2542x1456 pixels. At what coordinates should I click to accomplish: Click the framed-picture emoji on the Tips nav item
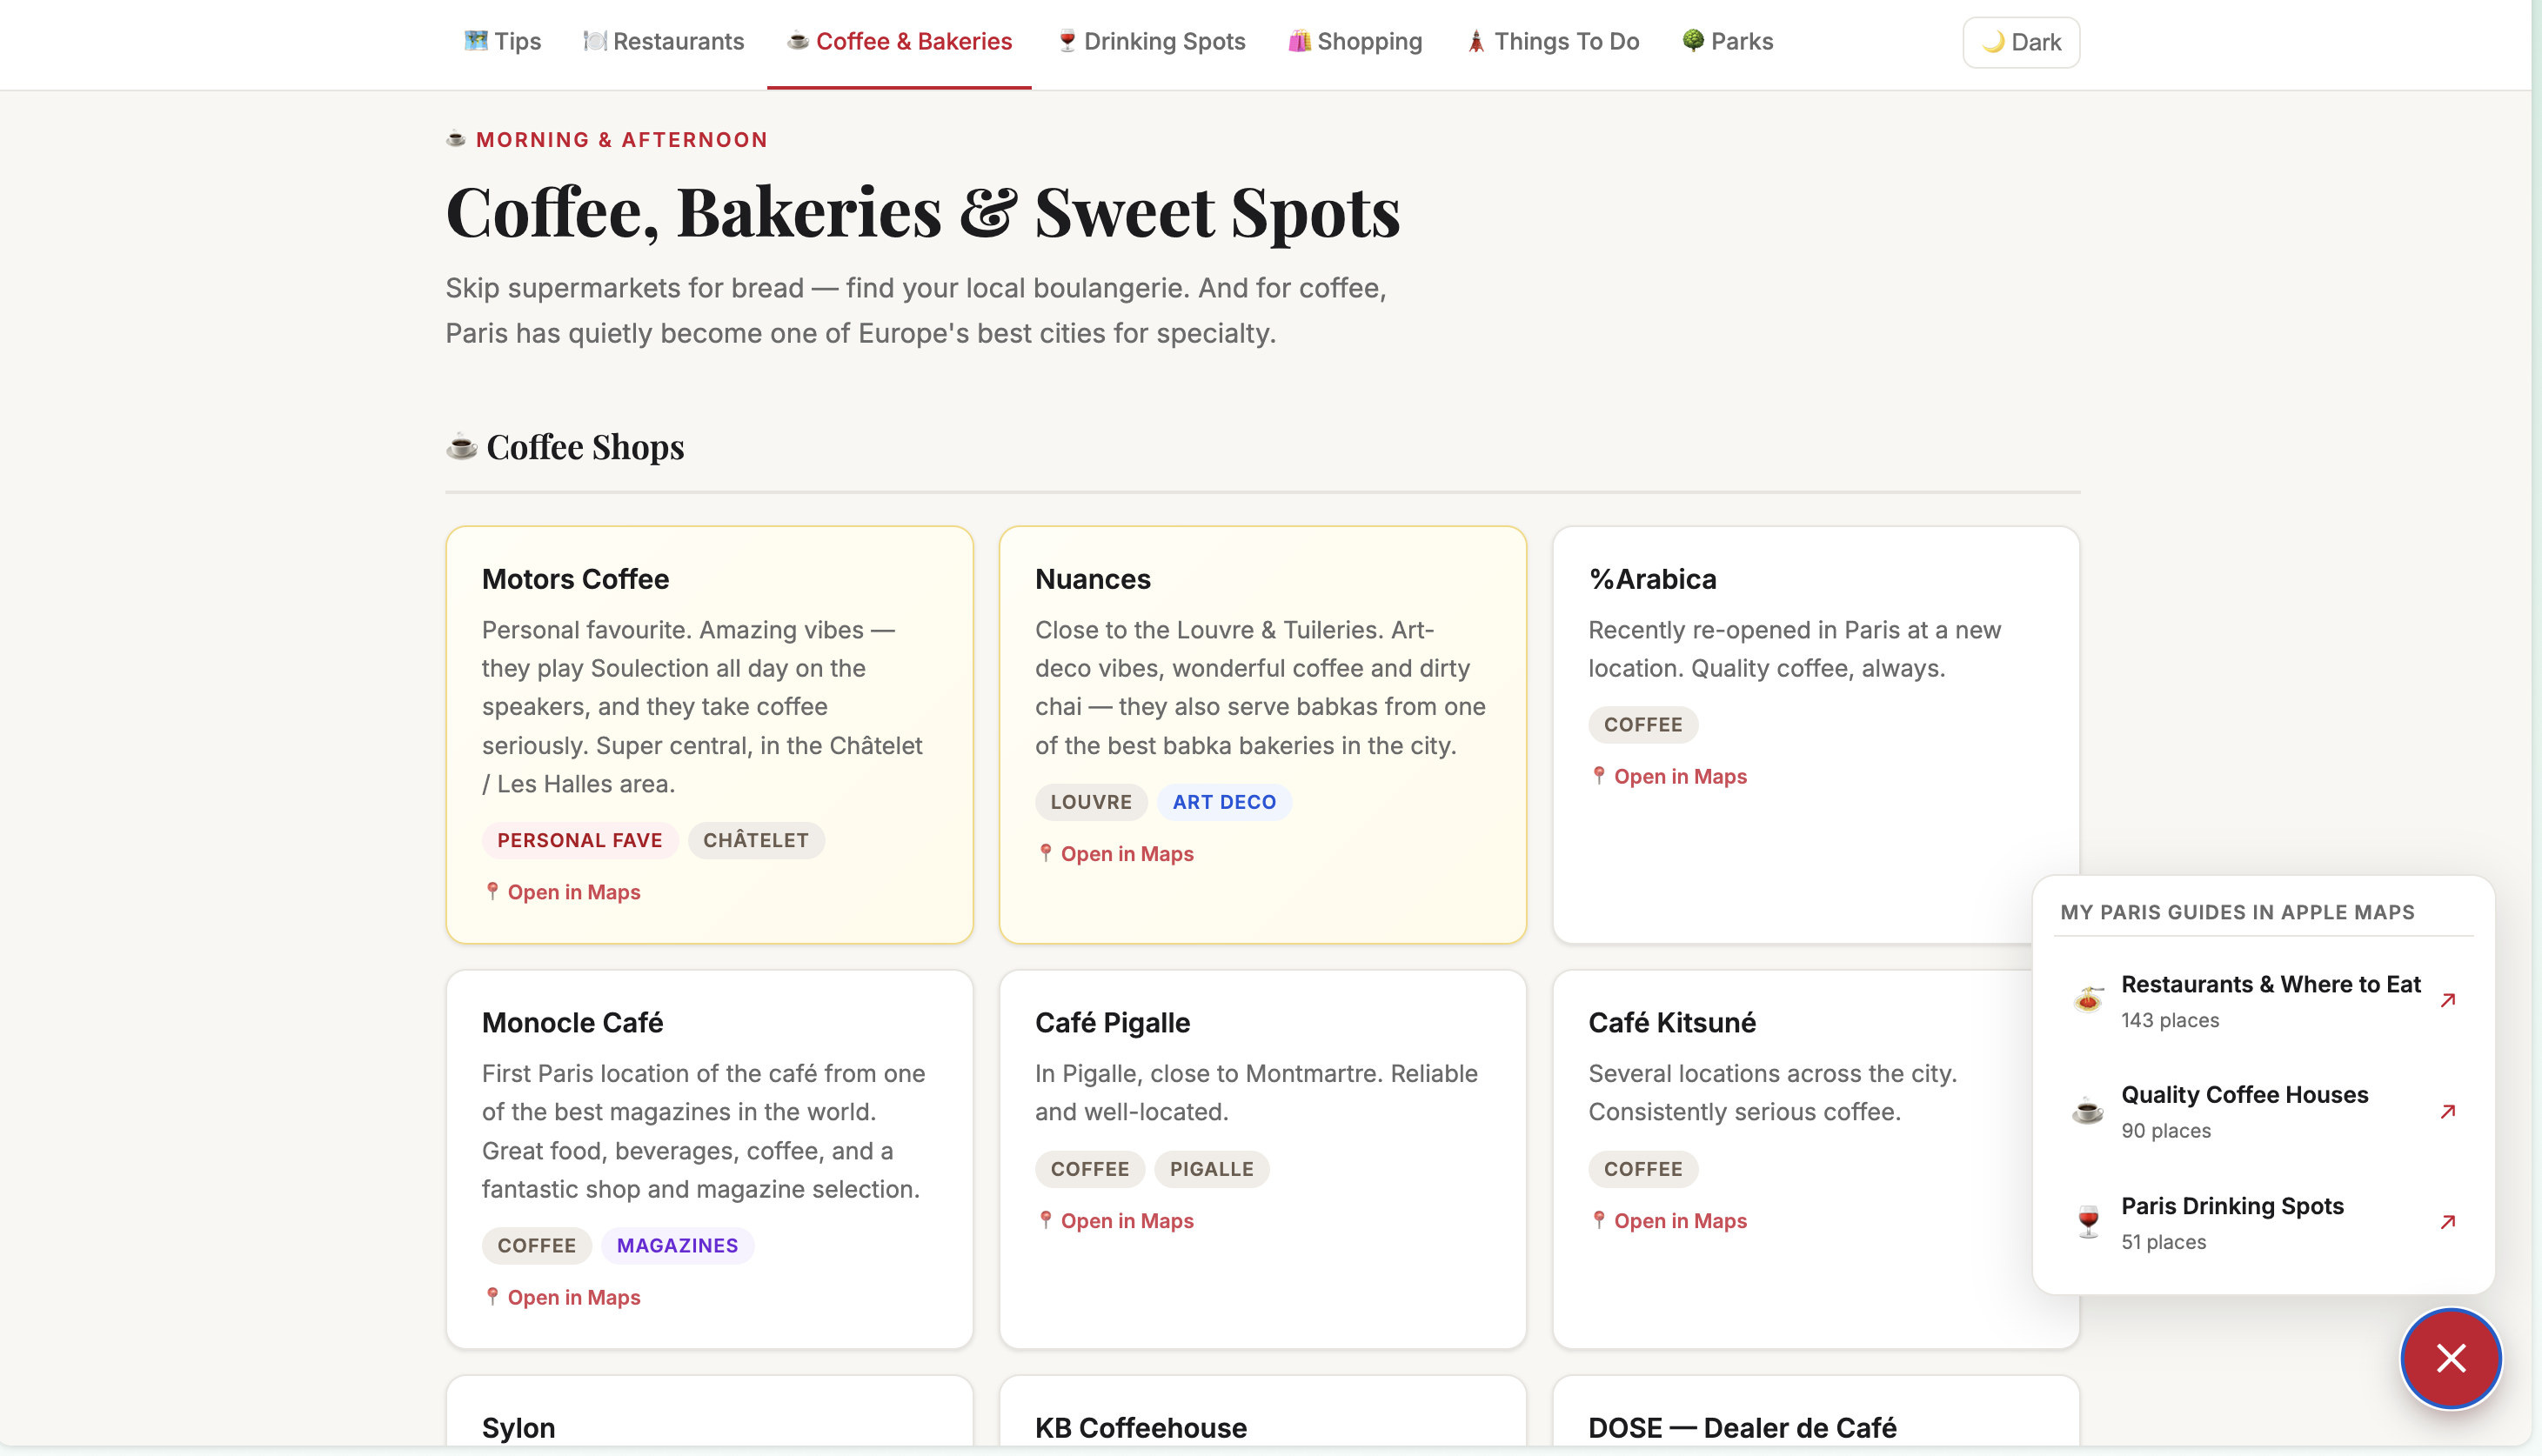click(x=475, y=41)
